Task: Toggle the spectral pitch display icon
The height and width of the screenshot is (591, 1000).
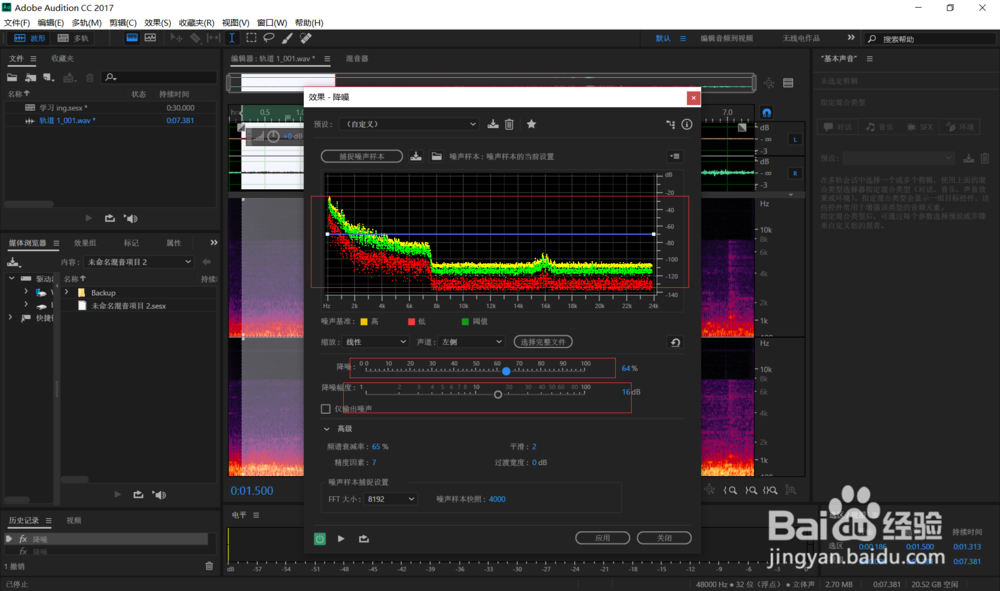Action: point(151,38)
